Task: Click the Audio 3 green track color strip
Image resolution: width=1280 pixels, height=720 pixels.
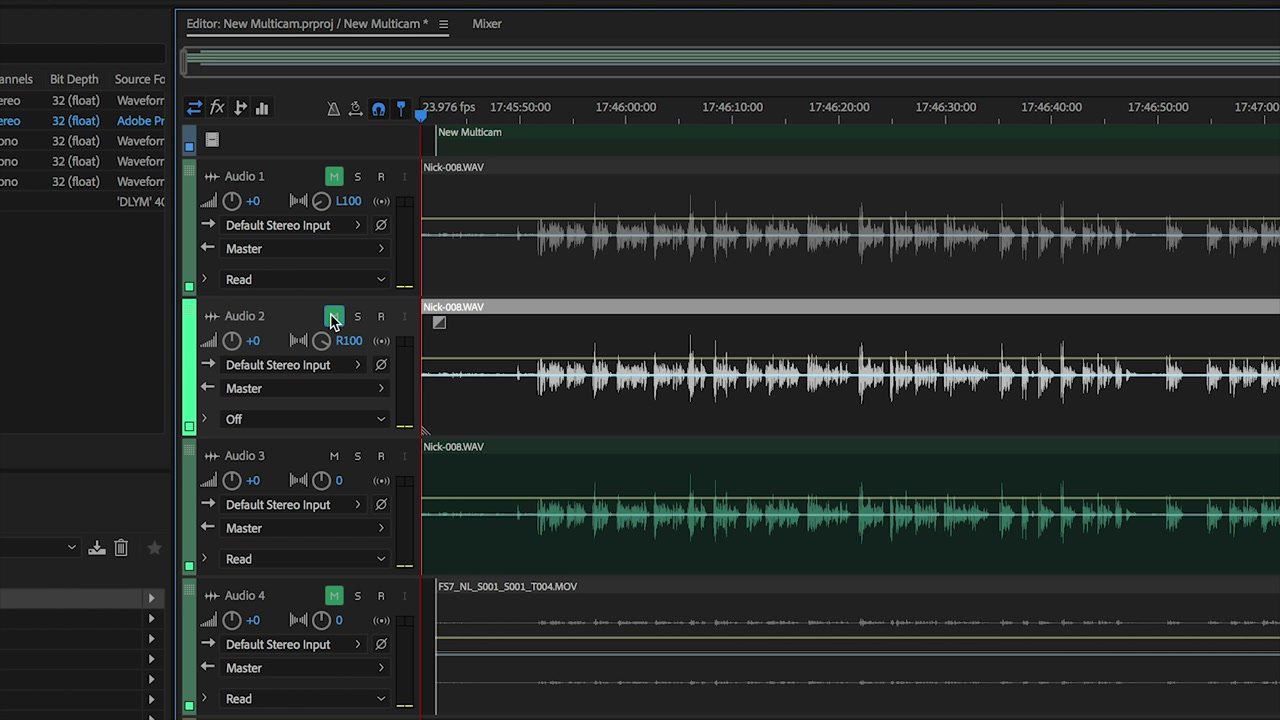Action: (189, 506)
